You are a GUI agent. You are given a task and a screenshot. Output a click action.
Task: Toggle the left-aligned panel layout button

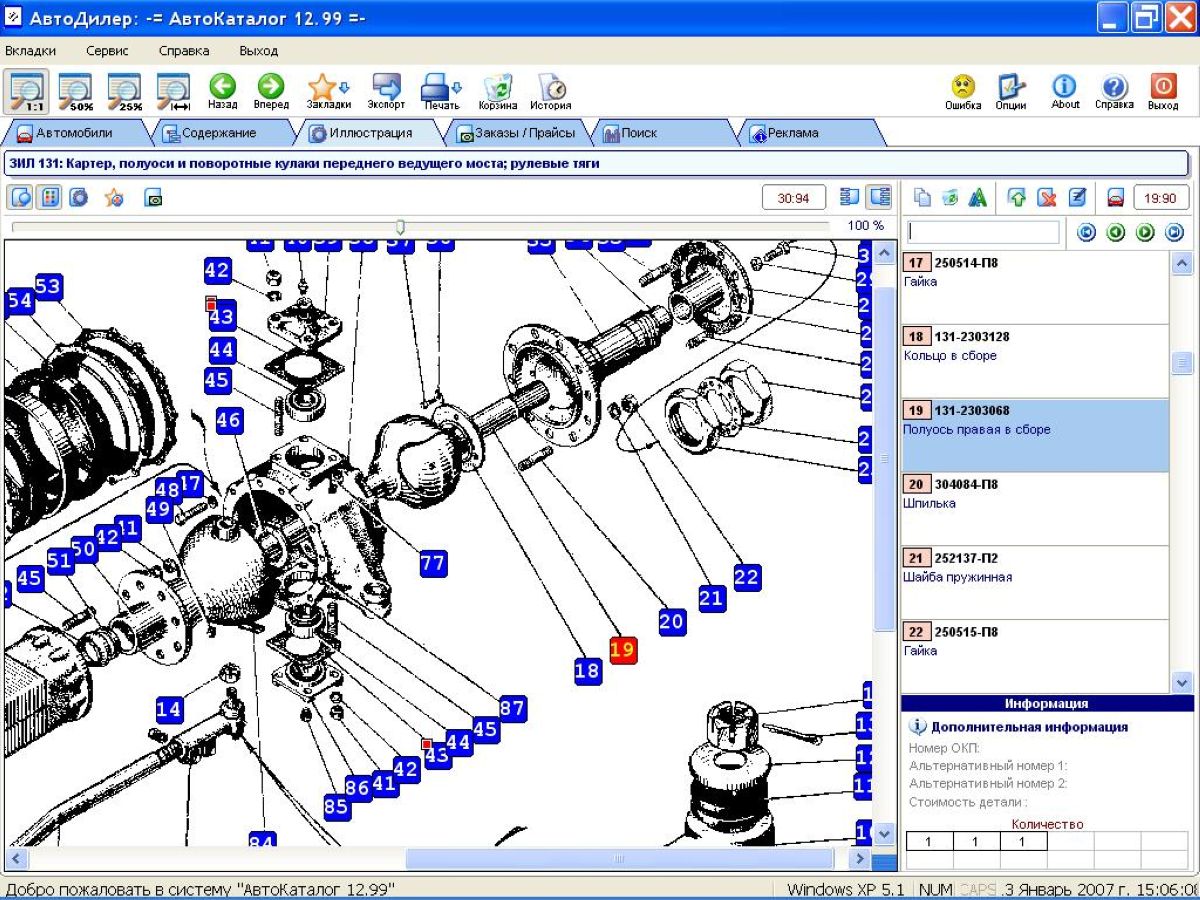point(850,197)
